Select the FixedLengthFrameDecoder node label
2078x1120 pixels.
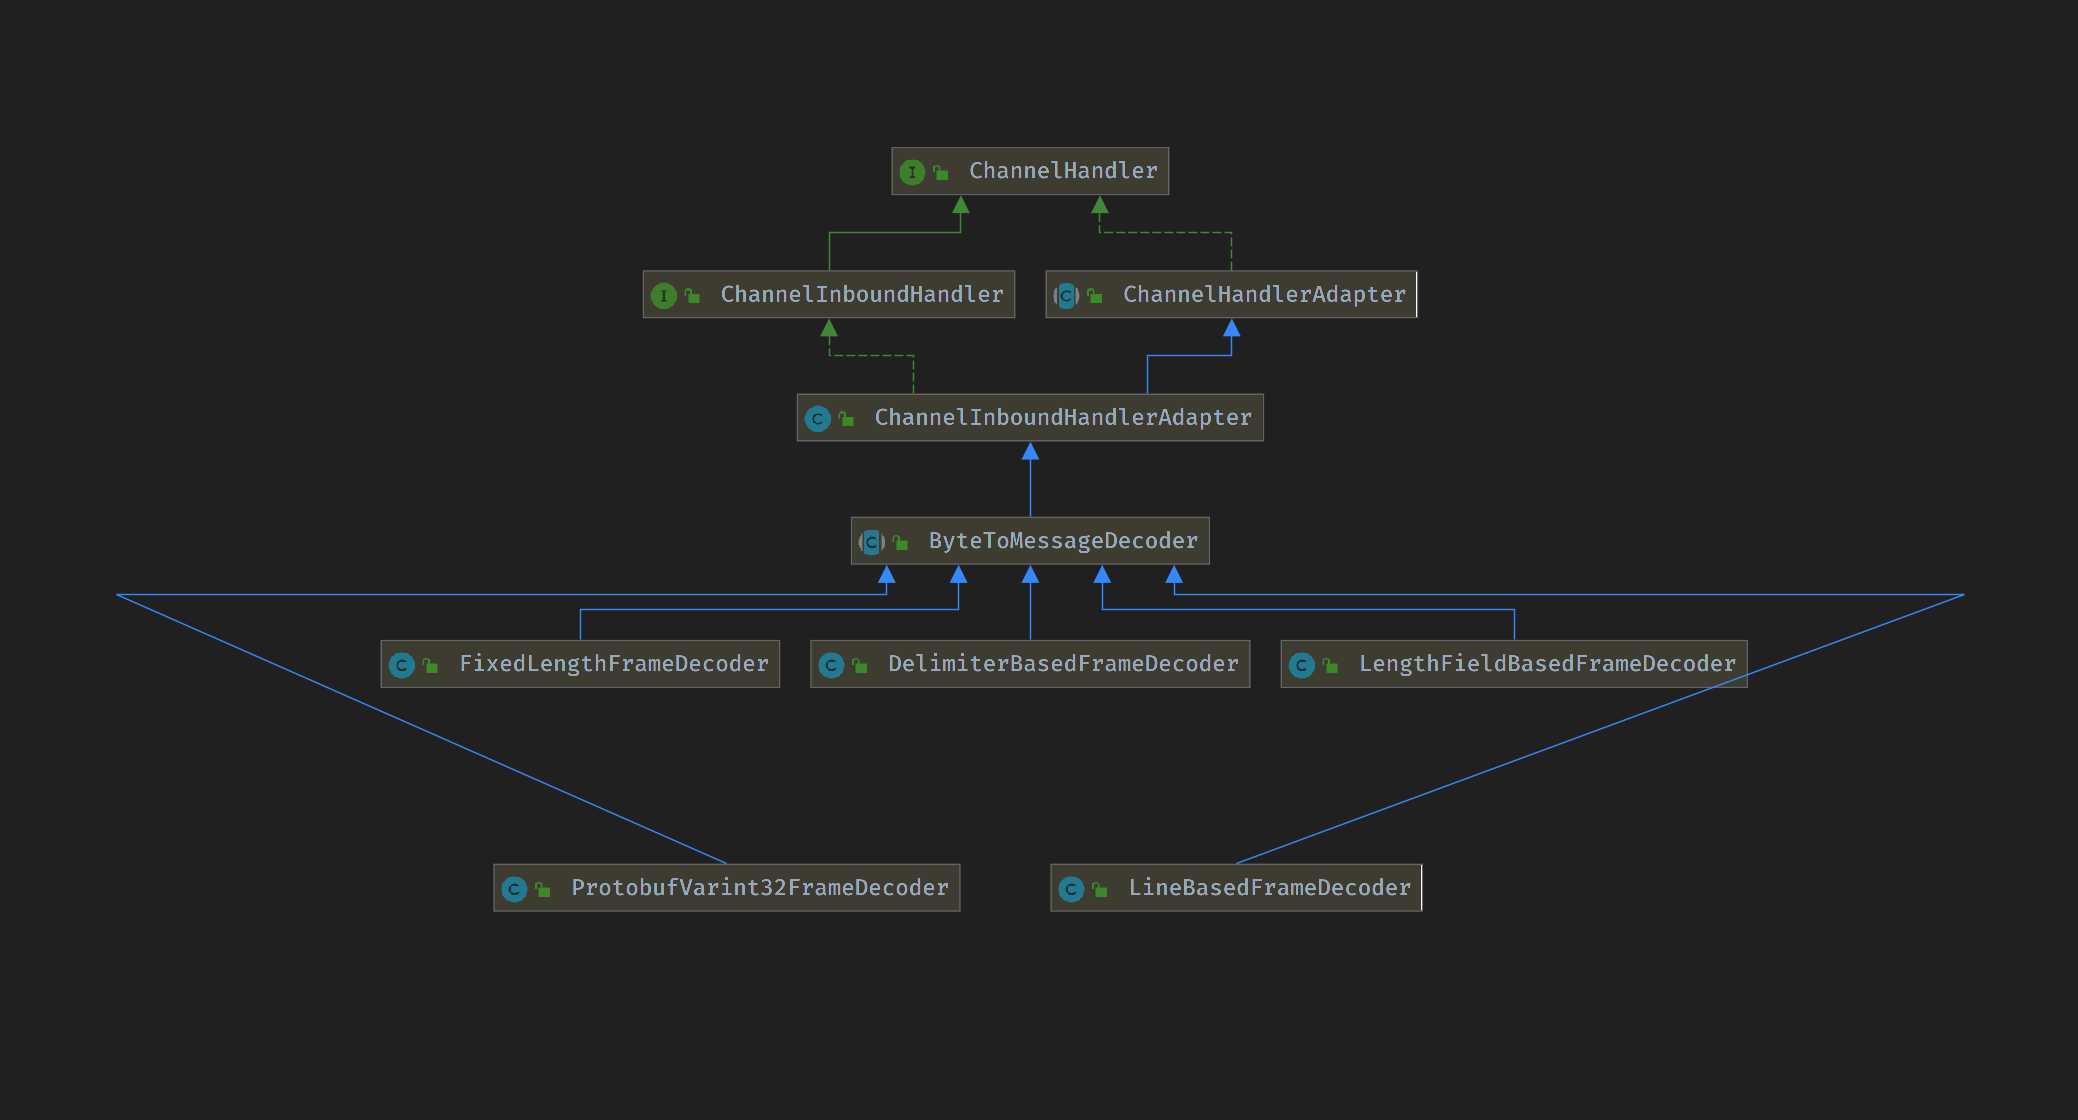(613, 664)
